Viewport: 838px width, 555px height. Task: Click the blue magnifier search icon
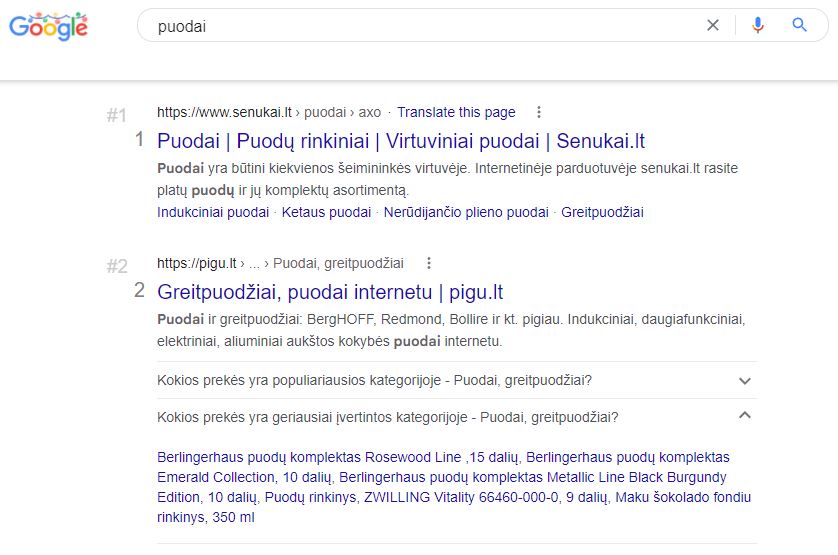coord(799,25)
